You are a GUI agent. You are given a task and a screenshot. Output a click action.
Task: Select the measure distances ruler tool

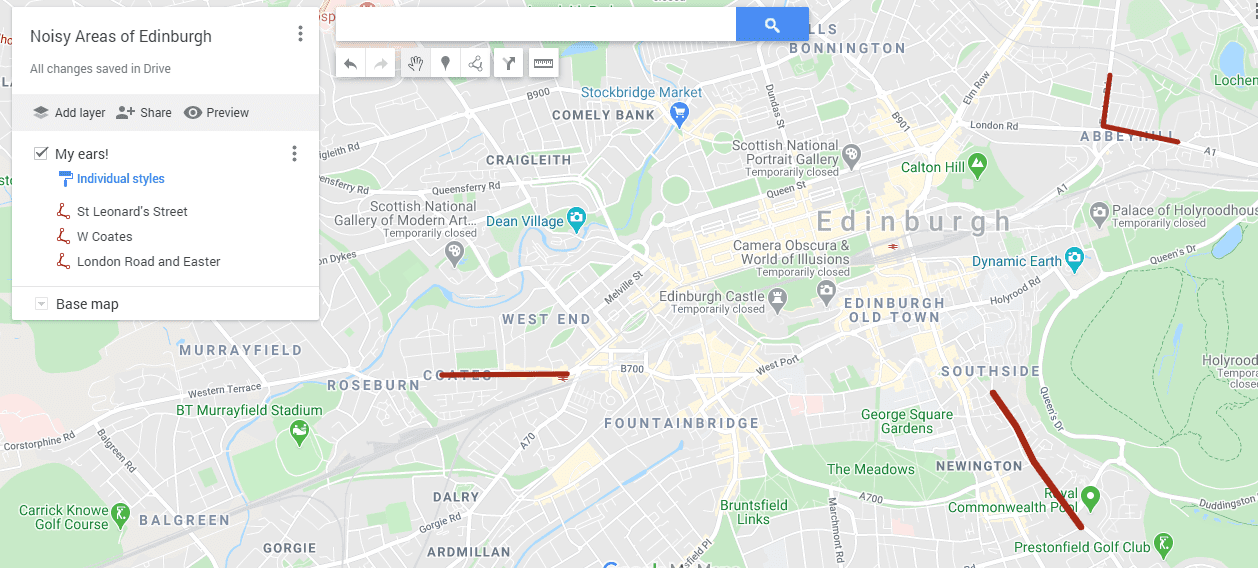pos(543,64)
